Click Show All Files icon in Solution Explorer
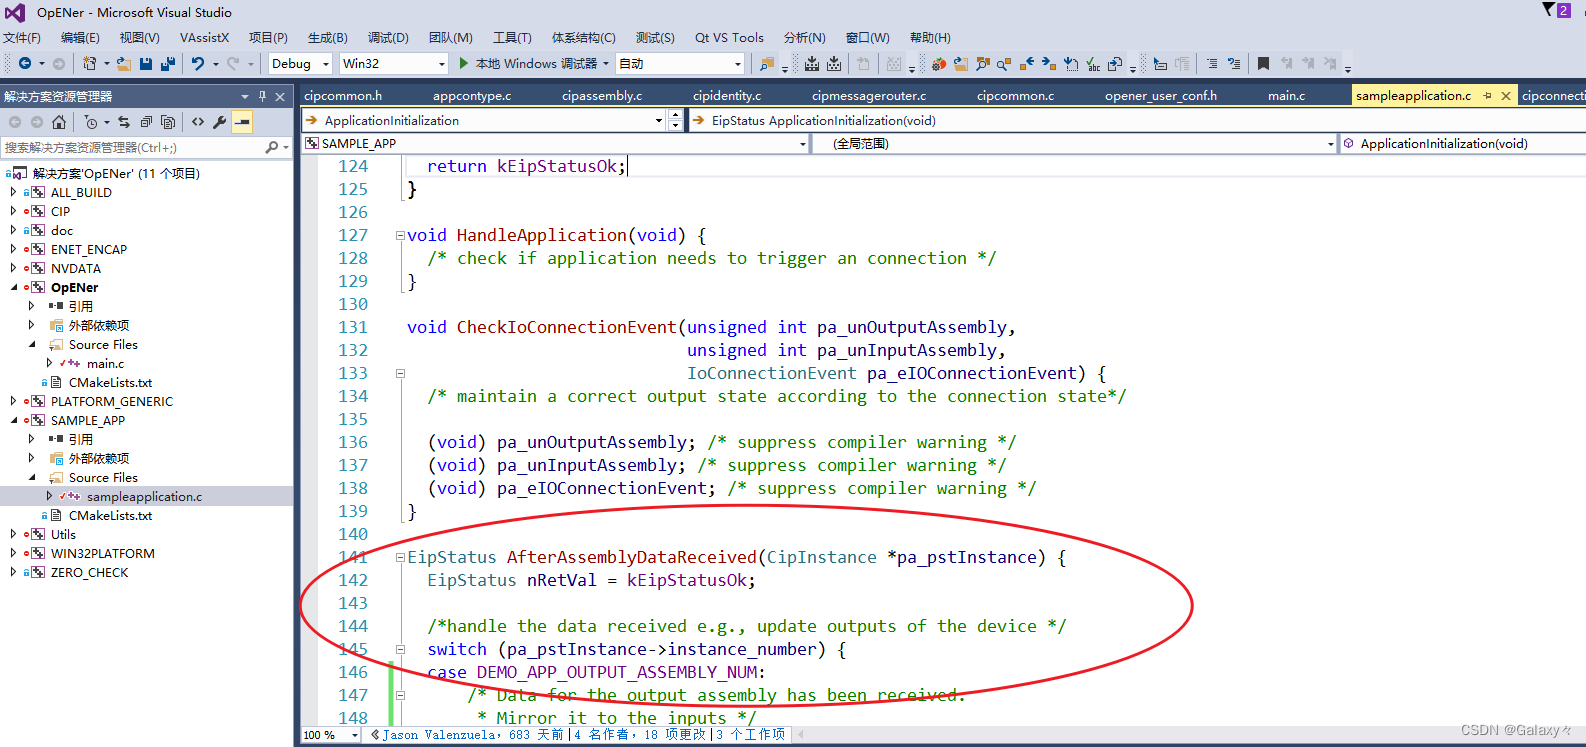The height and width of the screenshot is (747, 1586). point(168,122)
